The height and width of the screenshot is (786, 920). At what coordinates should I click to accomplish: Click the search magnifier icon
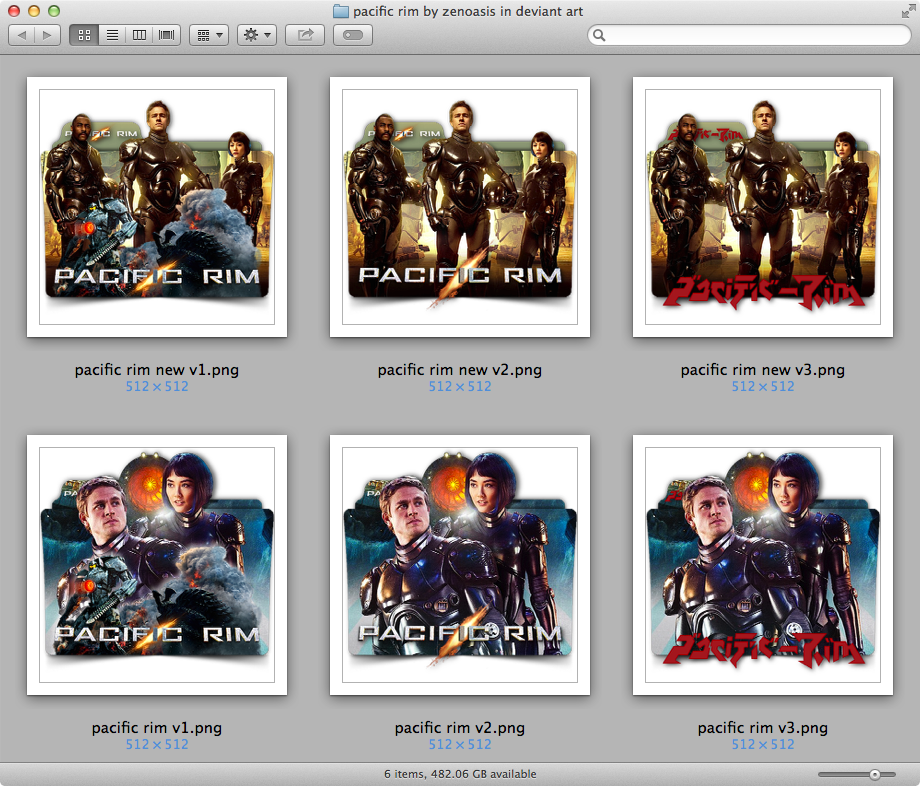coord(599,34)
